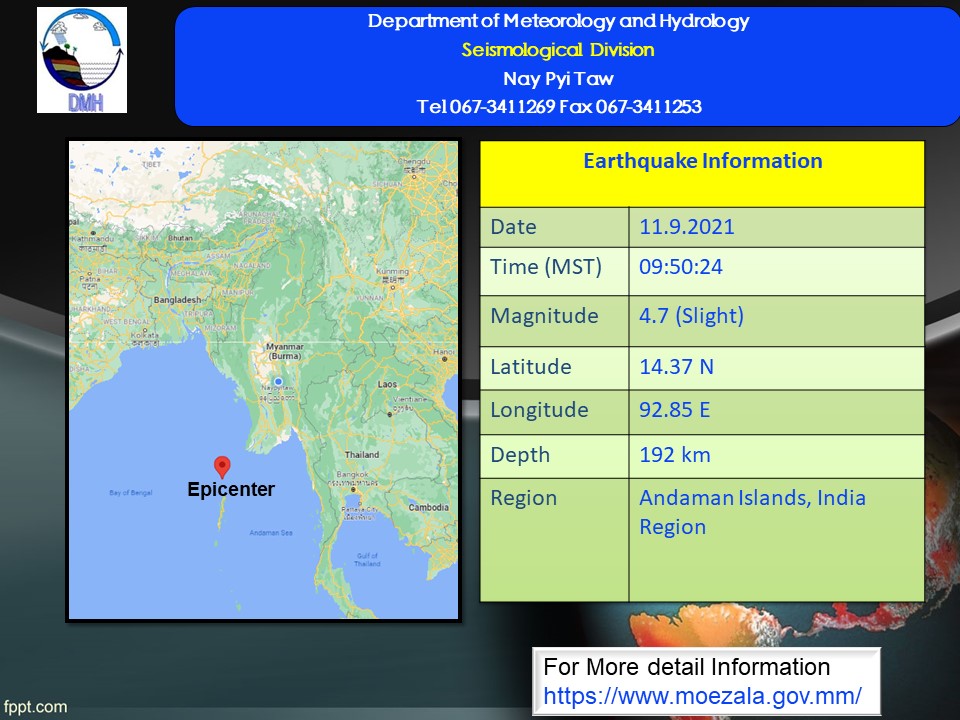The height and width of the screenshot is (720, 960).
Task: Click the 'Time (MST)' row label
Action: tap(546, 267)
